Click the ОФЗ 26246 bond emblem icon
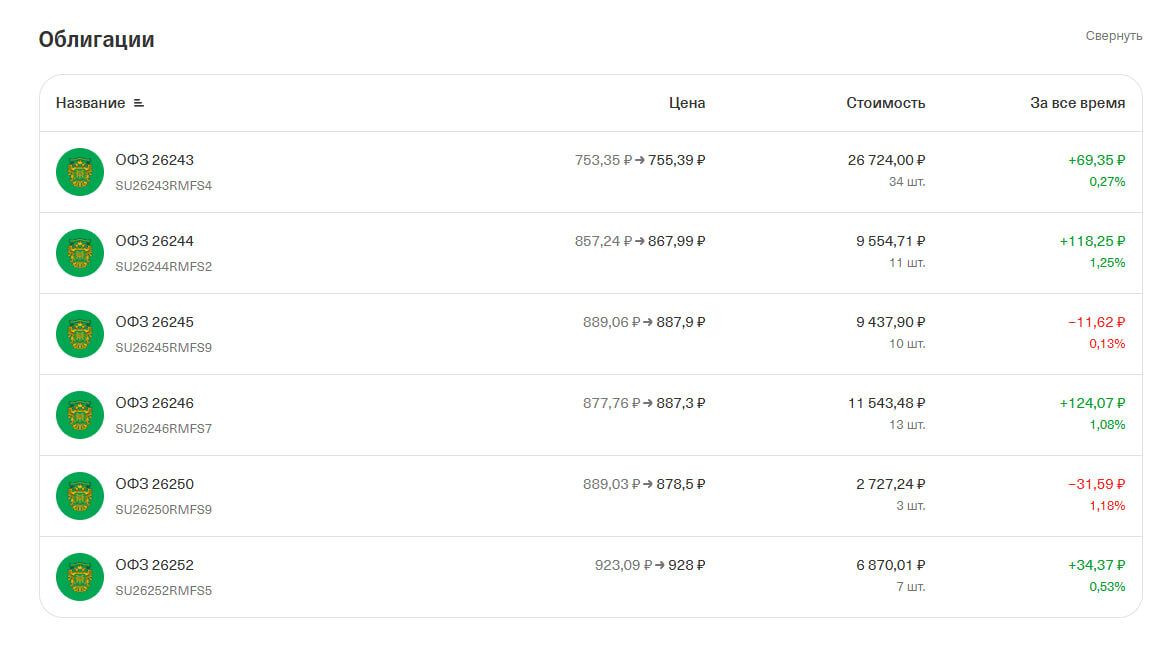The height and width of the screenshot is (645, 1173). click(80, 415)
